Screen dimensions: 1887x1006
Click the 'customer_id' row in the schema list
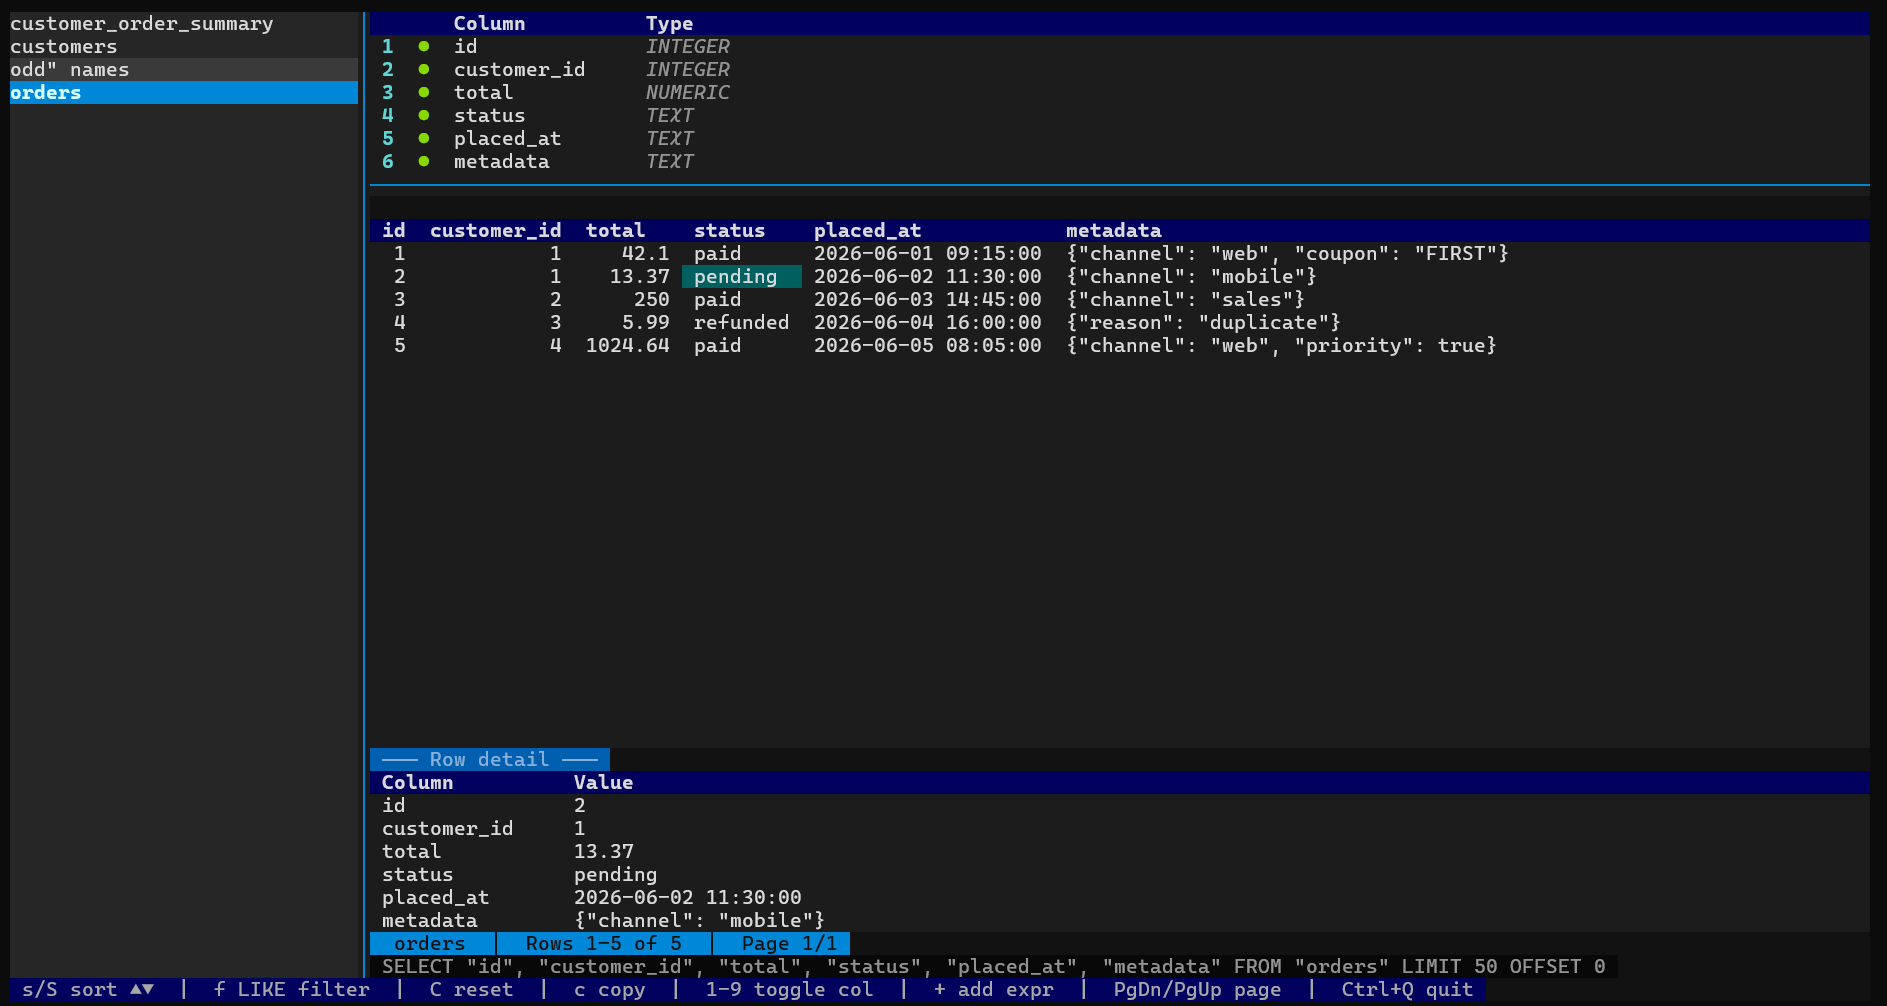click(1119, 69)
